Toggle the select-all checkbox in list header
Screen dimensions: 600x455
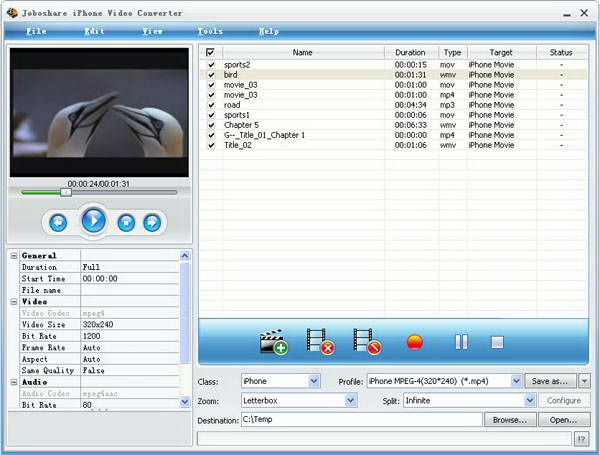[x=210, y=52]
